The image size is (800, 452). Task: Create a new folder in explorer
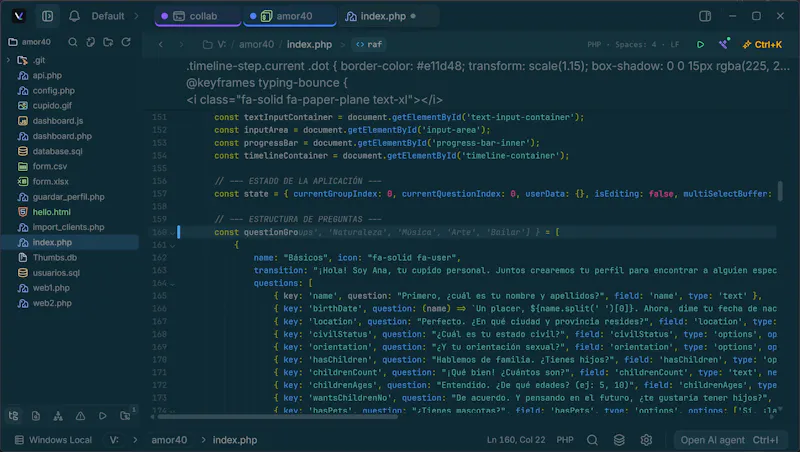coord(108,42)
